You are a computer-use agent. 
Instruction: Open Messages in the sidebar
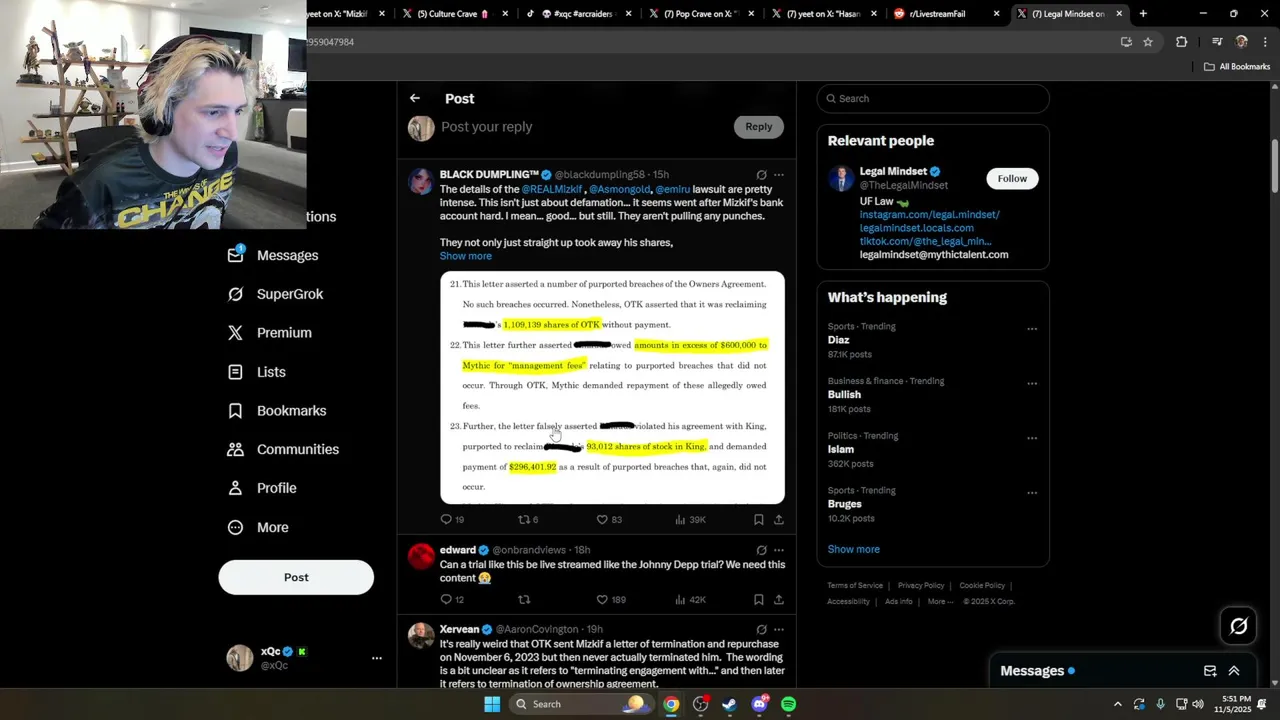click(x=273, y=255)
